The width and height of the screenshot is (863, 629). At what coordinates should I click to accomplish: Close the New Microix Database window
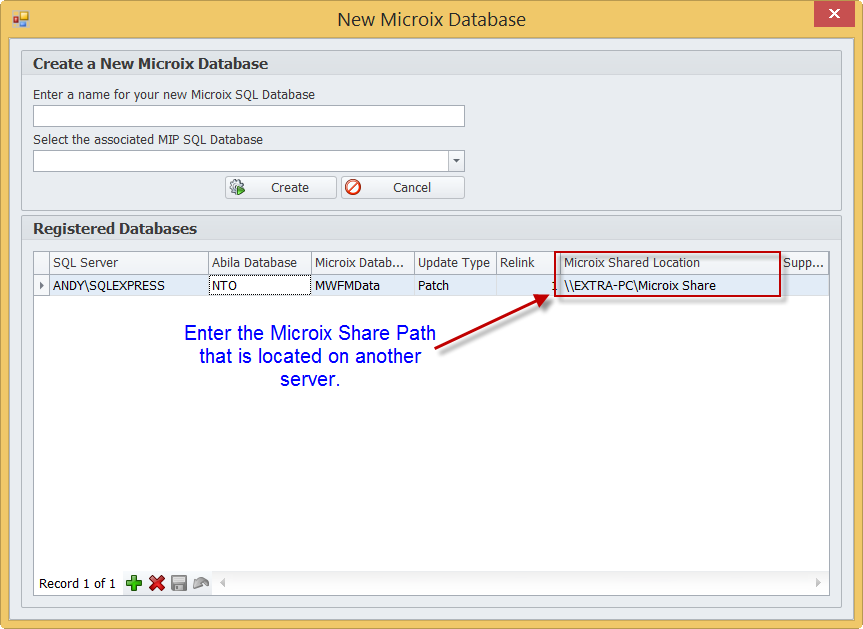[833, 15]
